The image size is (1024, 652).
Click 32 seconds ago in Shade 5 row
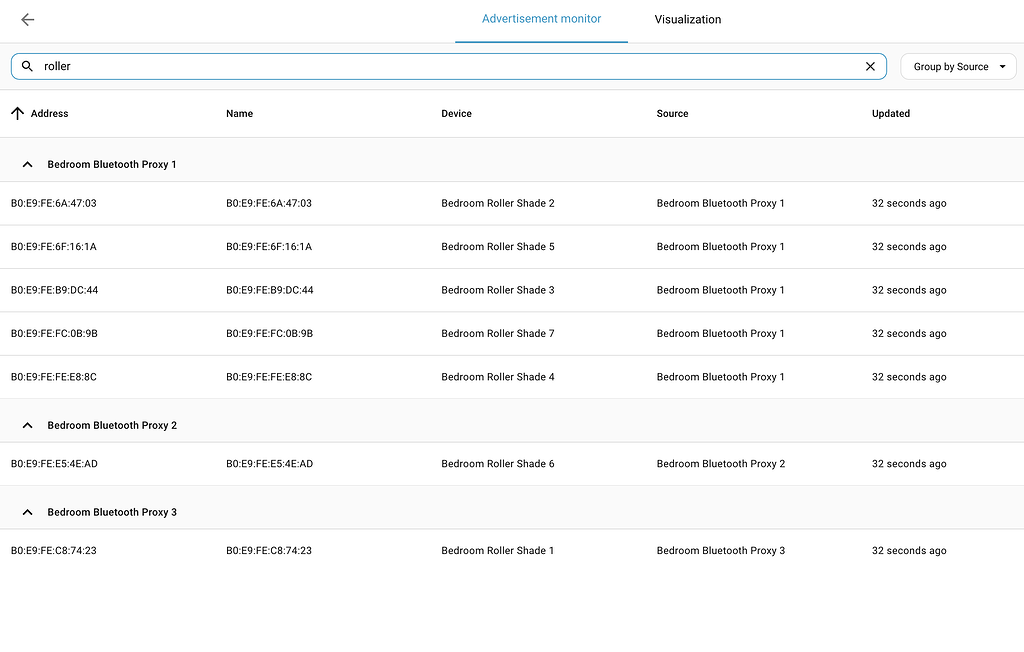(909, 247)
